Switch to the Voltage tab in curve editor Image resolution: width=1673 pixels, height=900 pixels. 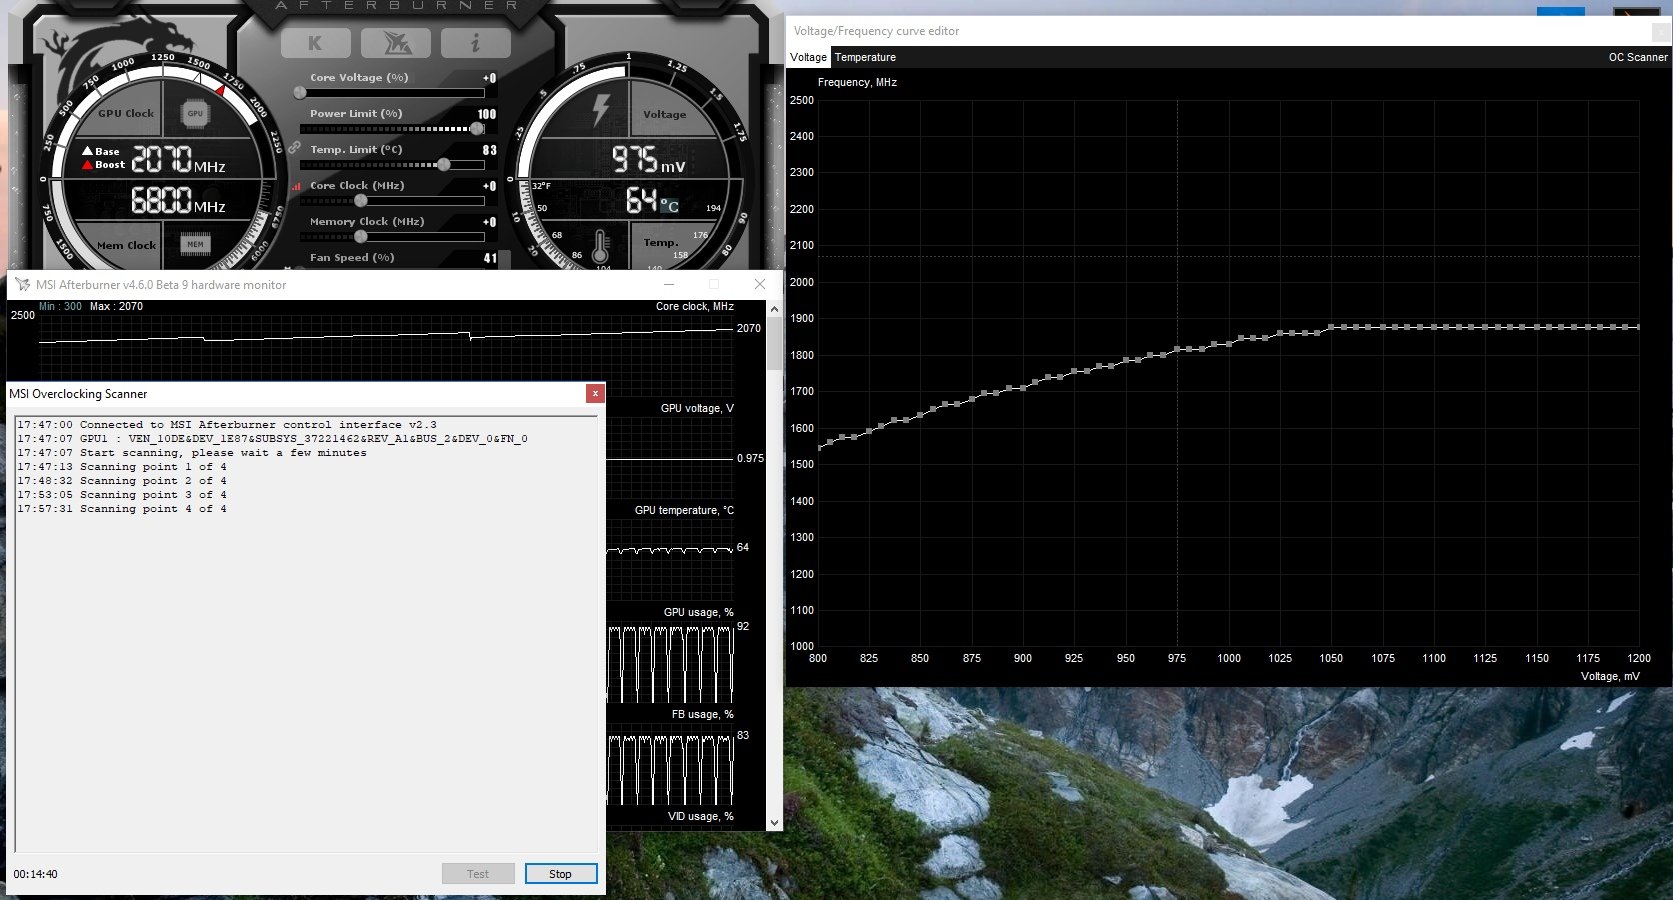coord(808,57)
